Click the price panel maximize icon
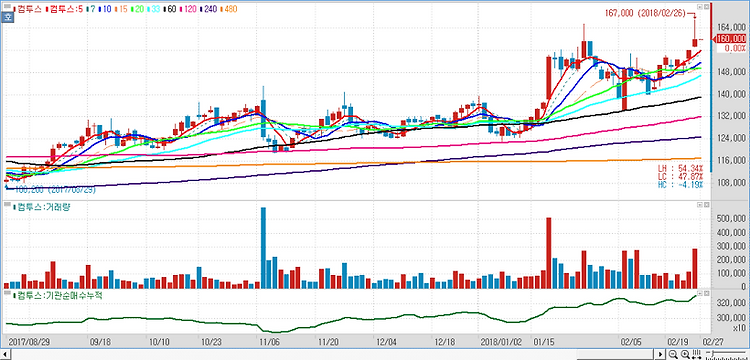 [700, 7]
